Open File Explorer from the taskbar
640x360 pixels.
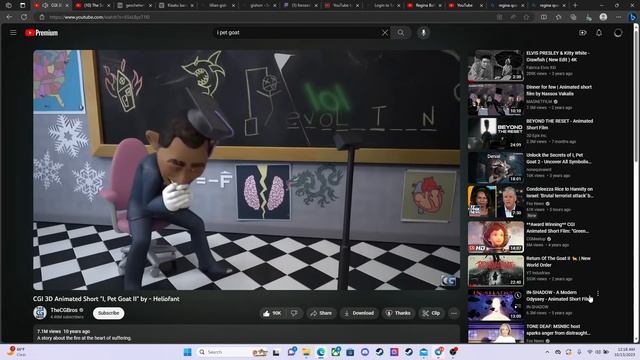(306, 352)
